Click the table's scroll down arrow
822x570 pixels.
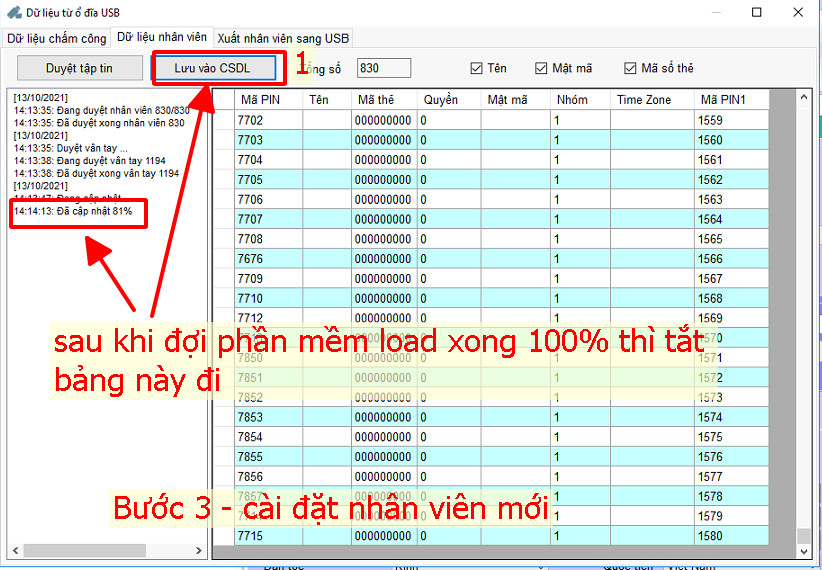click(x=804, y=551)
